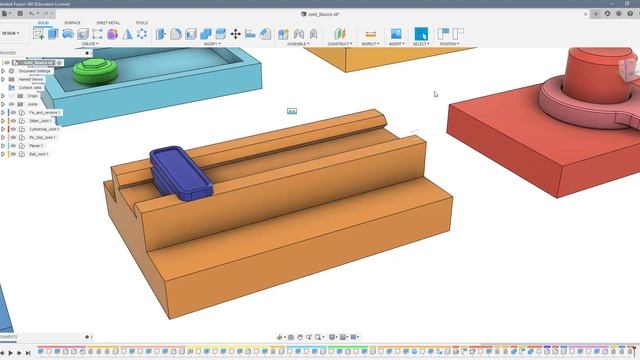640x360 pixels.
Task: Switch to the SOLID tab
Action: point(43,23)
